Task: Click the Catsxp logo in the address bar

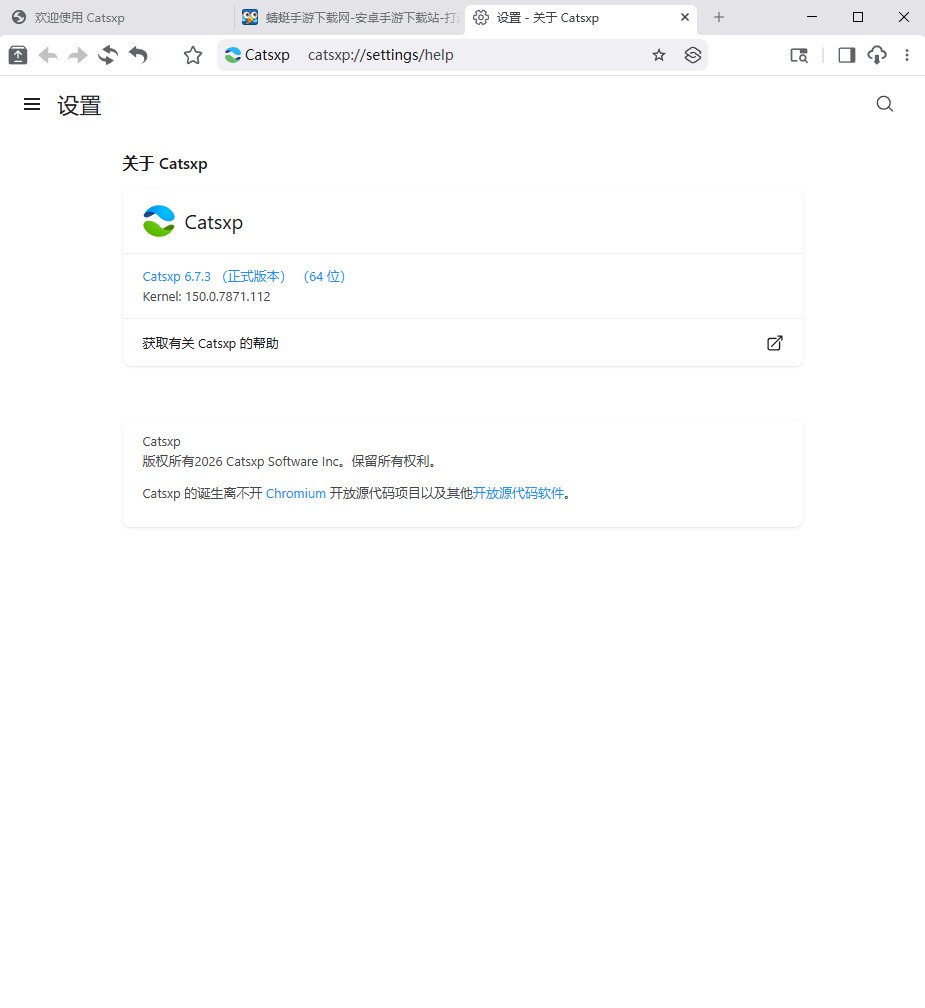Action: [x=233, y=55]
